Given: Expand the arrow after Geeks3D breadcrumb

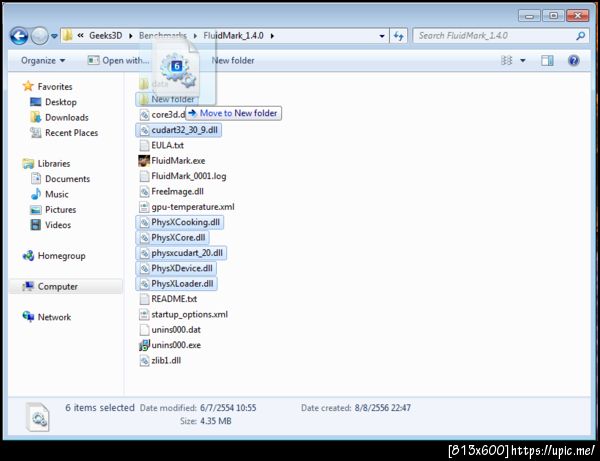Looking at the screenshot, I should click(x=130, y=36).
